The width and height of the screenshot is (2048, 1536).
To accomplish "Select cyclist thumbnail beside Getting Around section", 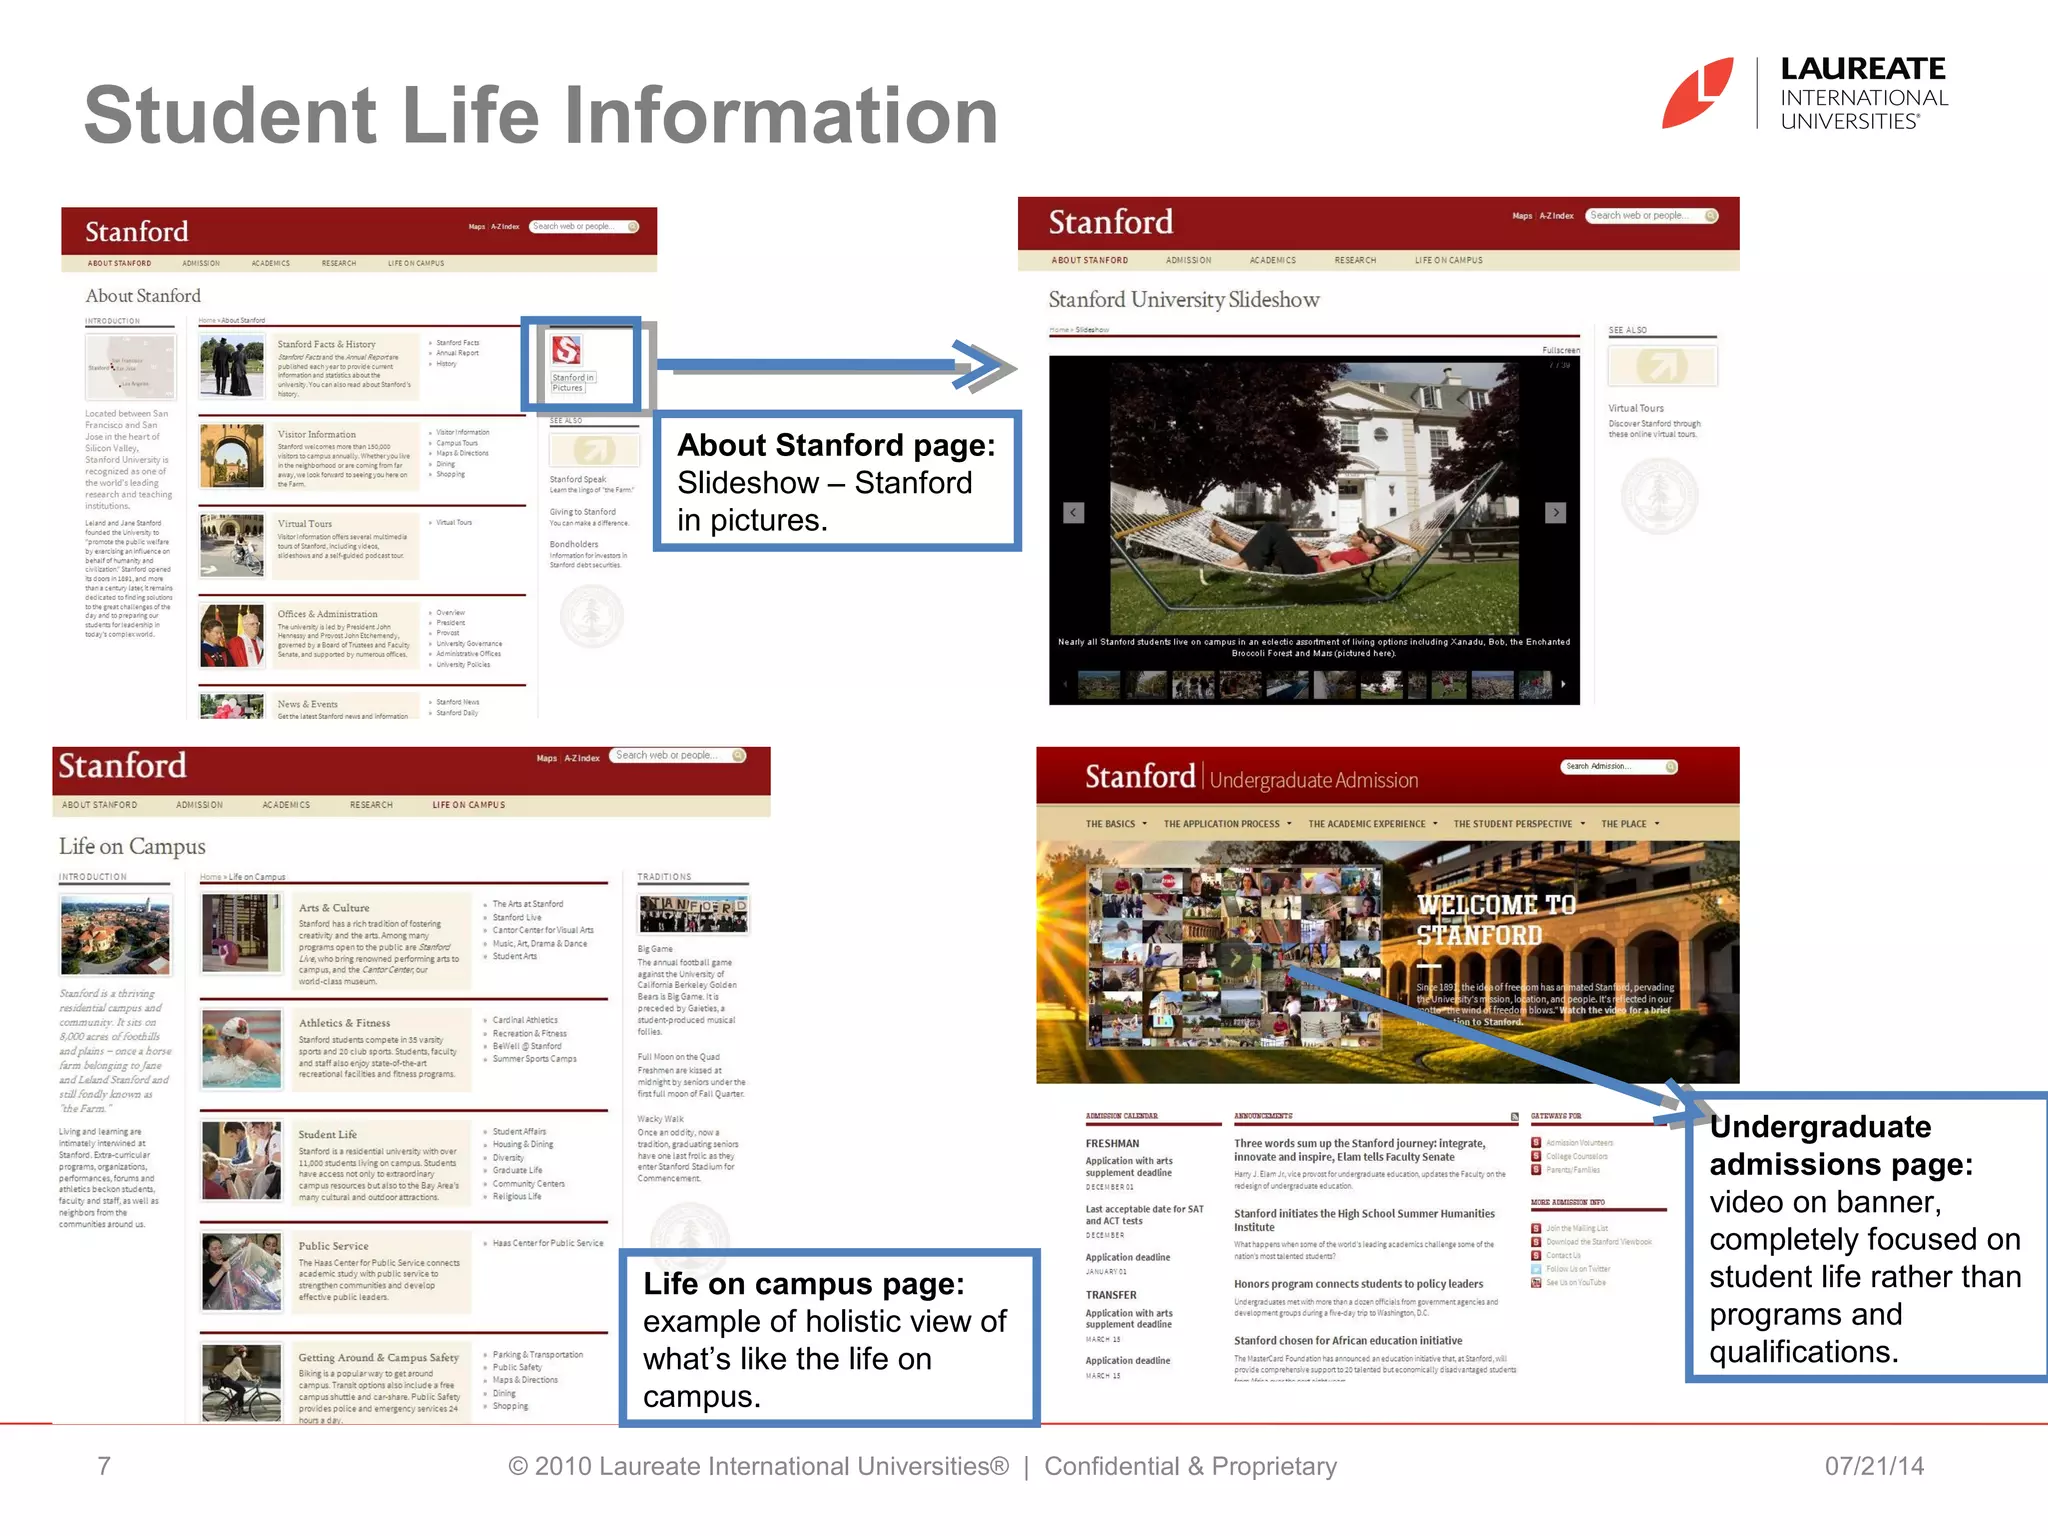I will coord(241,1383).
